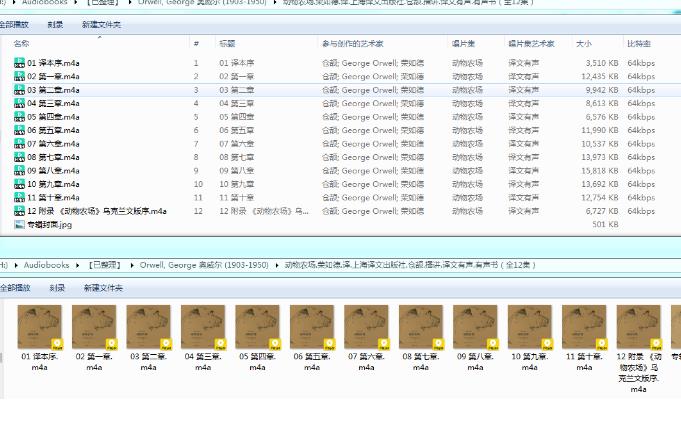The width and height of the screenshot is (681, 424).
Task: Open the cover thumbnail labeled 09 第八章.m4a
Action: point(475,327)
